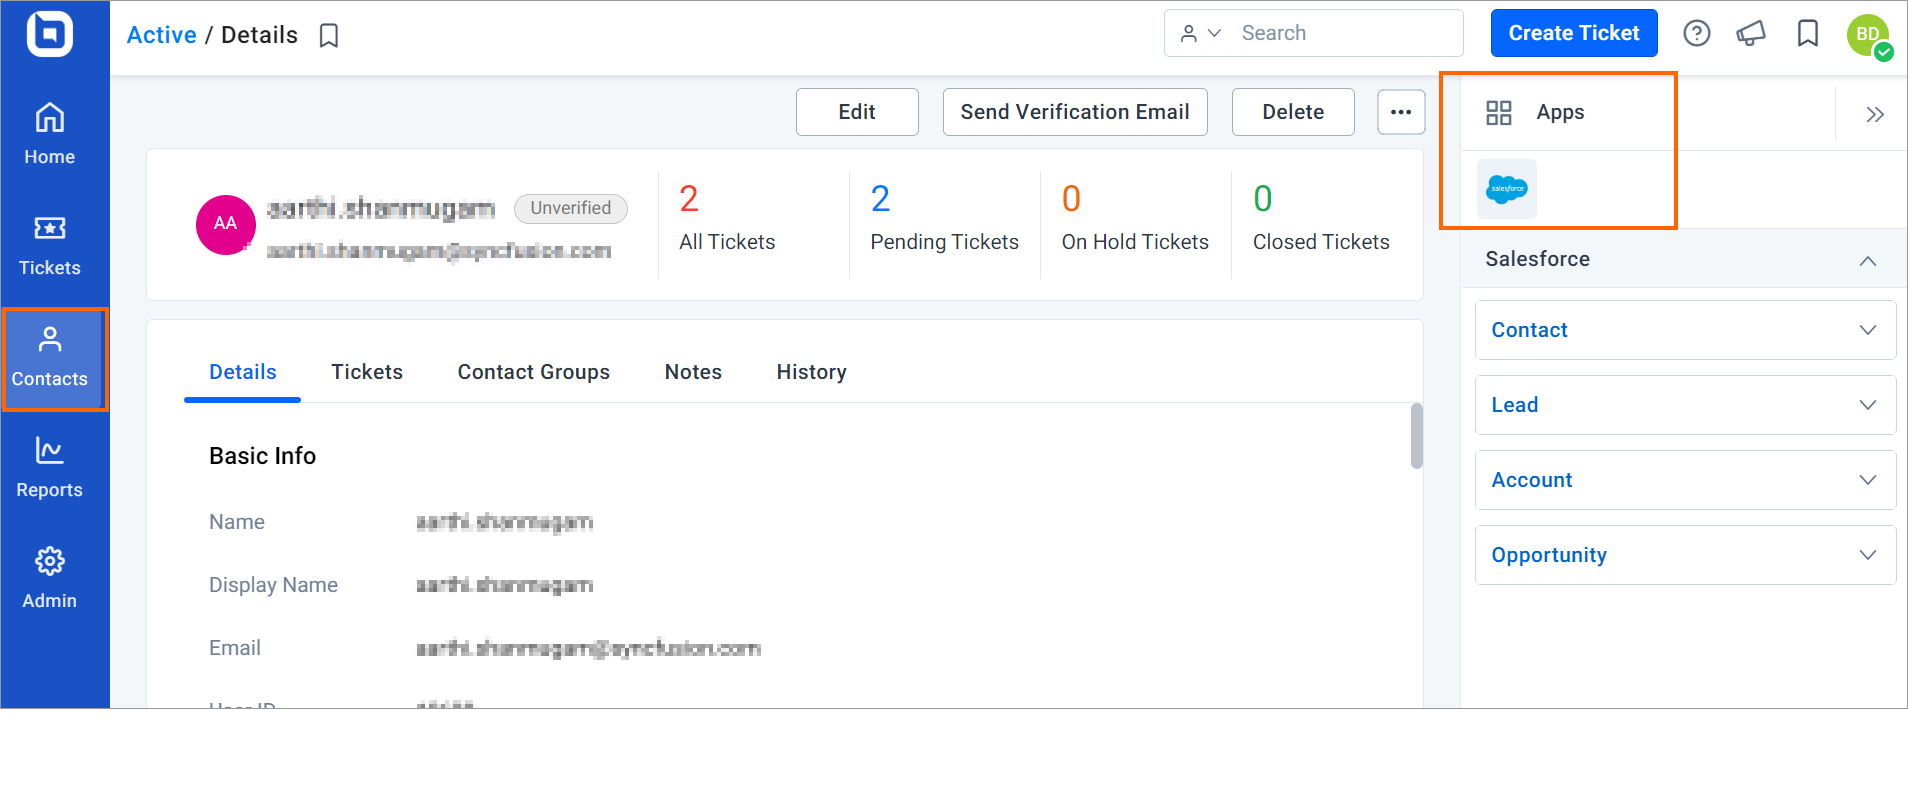Click the Delete button
The height and width of the screenshot is (796, 1908).
click(x=1293, y=112)
